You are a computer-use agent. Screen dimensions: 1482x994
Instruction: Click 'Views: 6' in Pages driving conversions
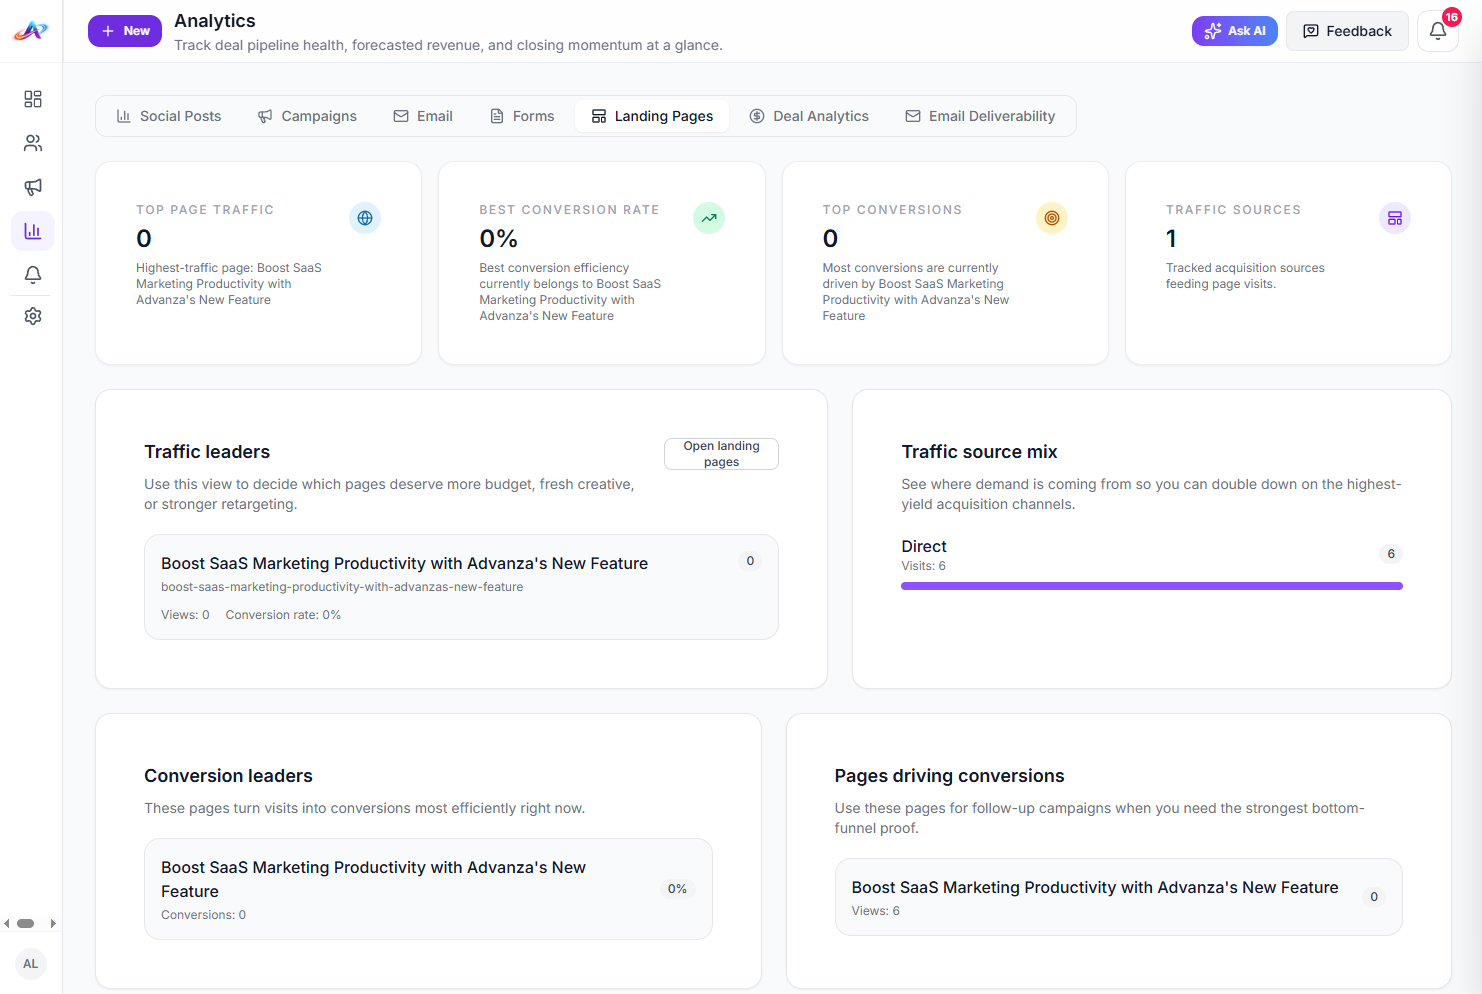coord(876,911)
